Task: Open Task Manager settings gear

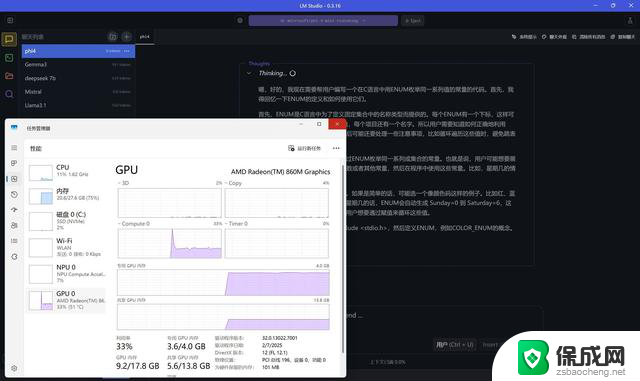Action: coord(14,368)
